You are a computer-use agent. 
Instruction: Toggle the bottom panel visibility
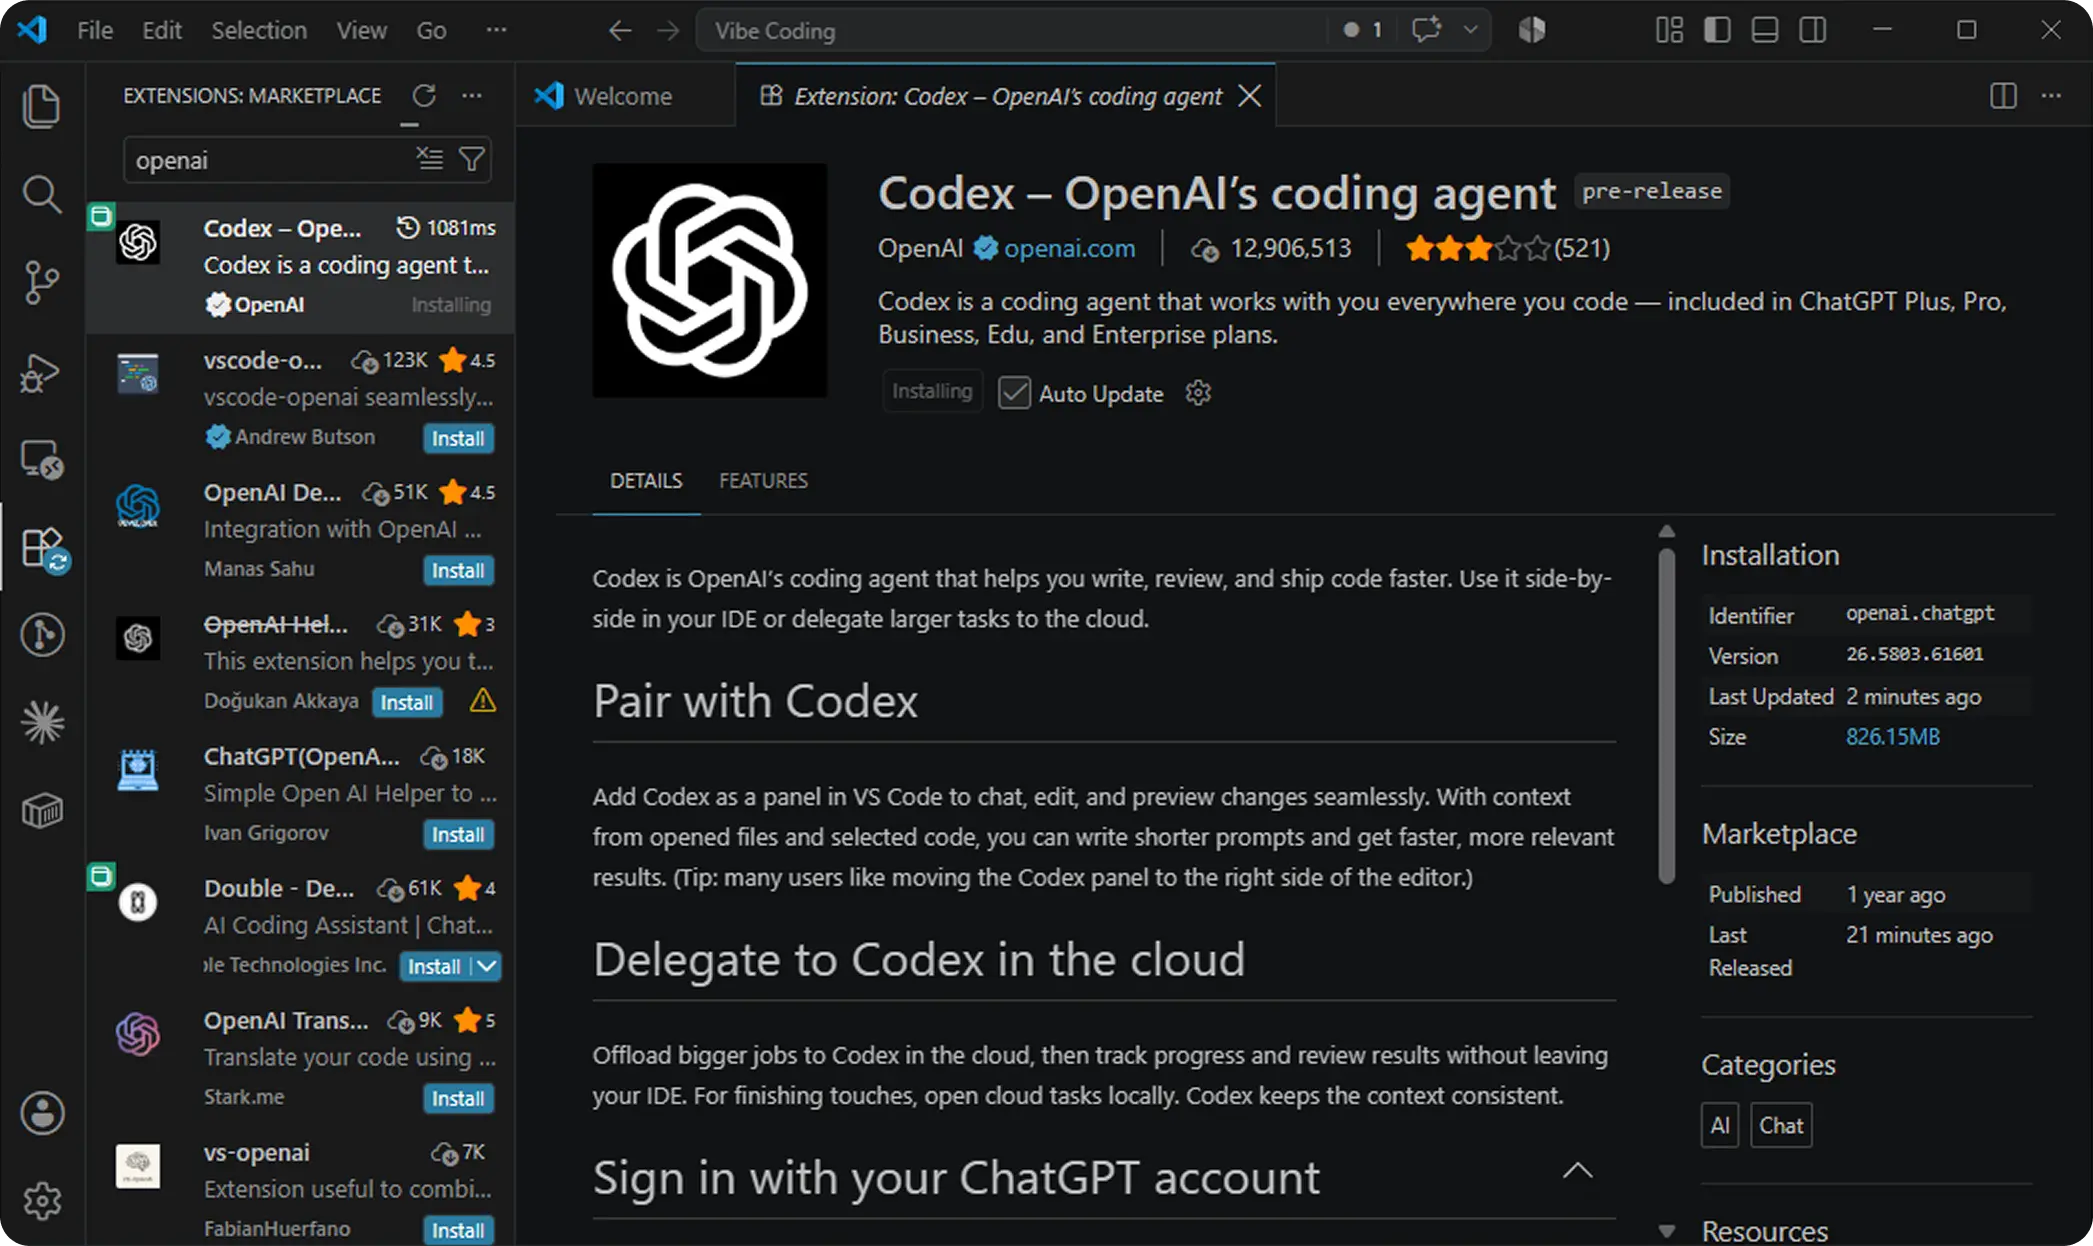pos(1765,30)
